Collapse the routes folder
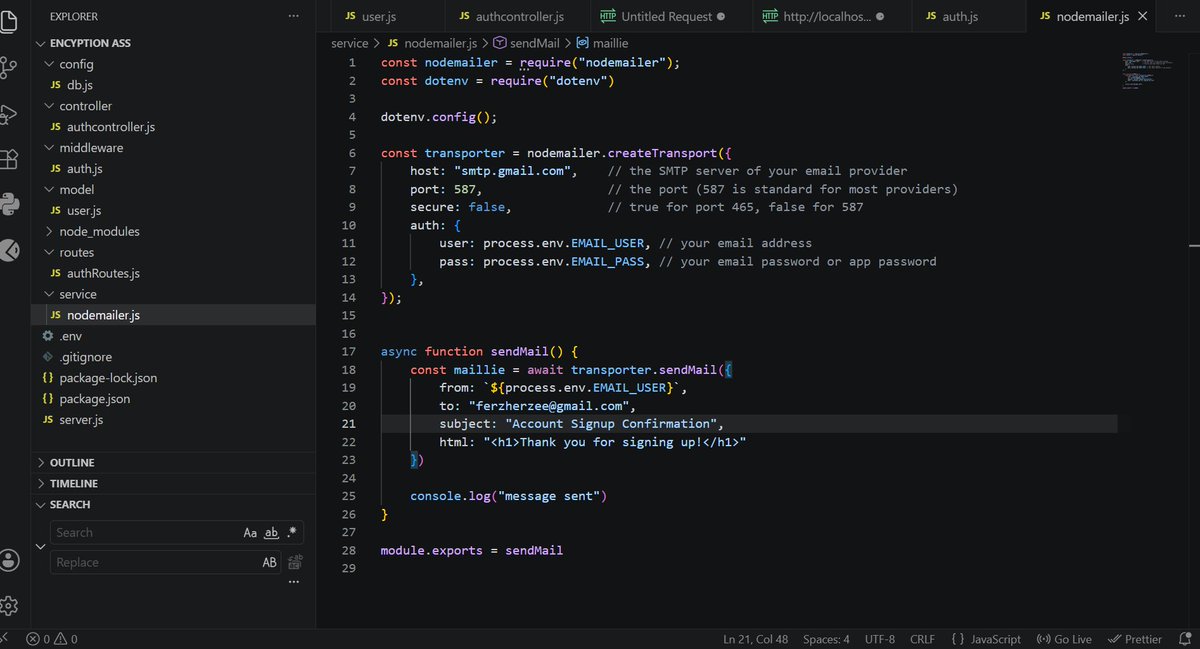Screen dimensions: 1200x649 tap(50, 253)
